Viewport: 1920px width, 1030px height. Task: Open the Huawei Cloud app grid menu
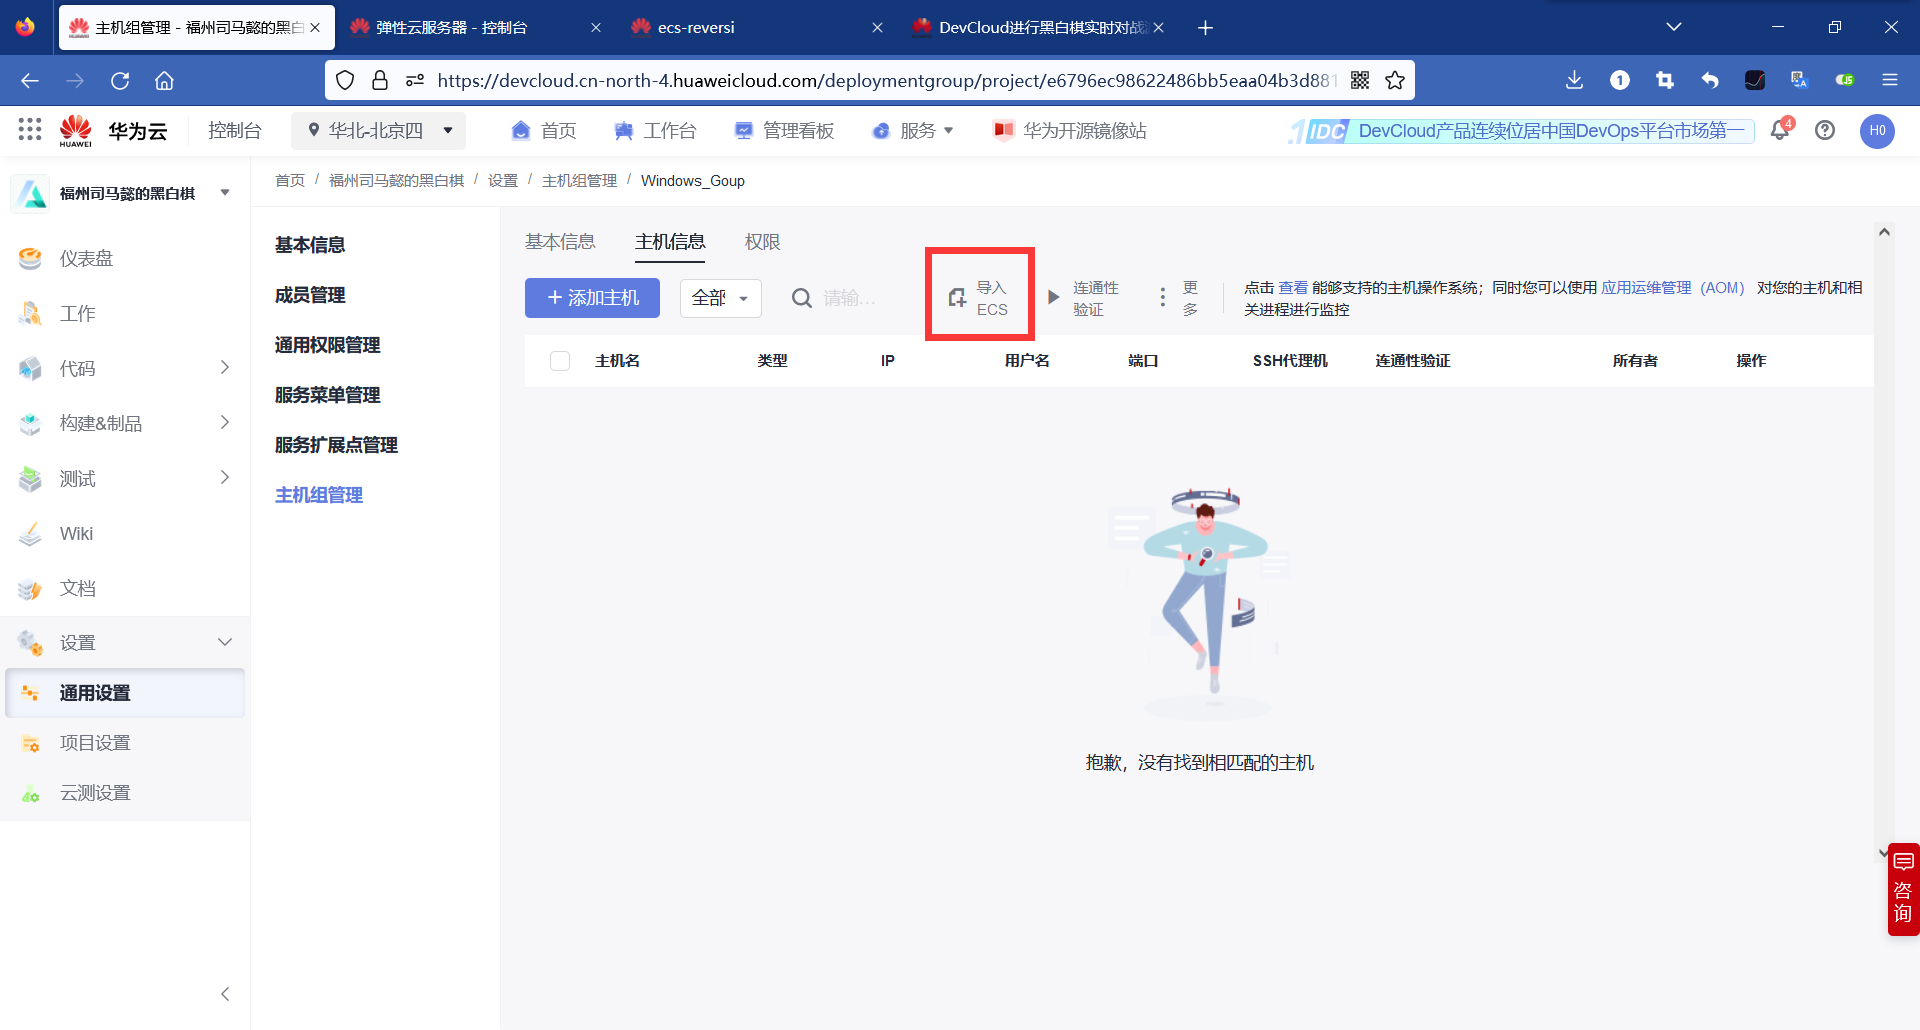click(29, 130)
